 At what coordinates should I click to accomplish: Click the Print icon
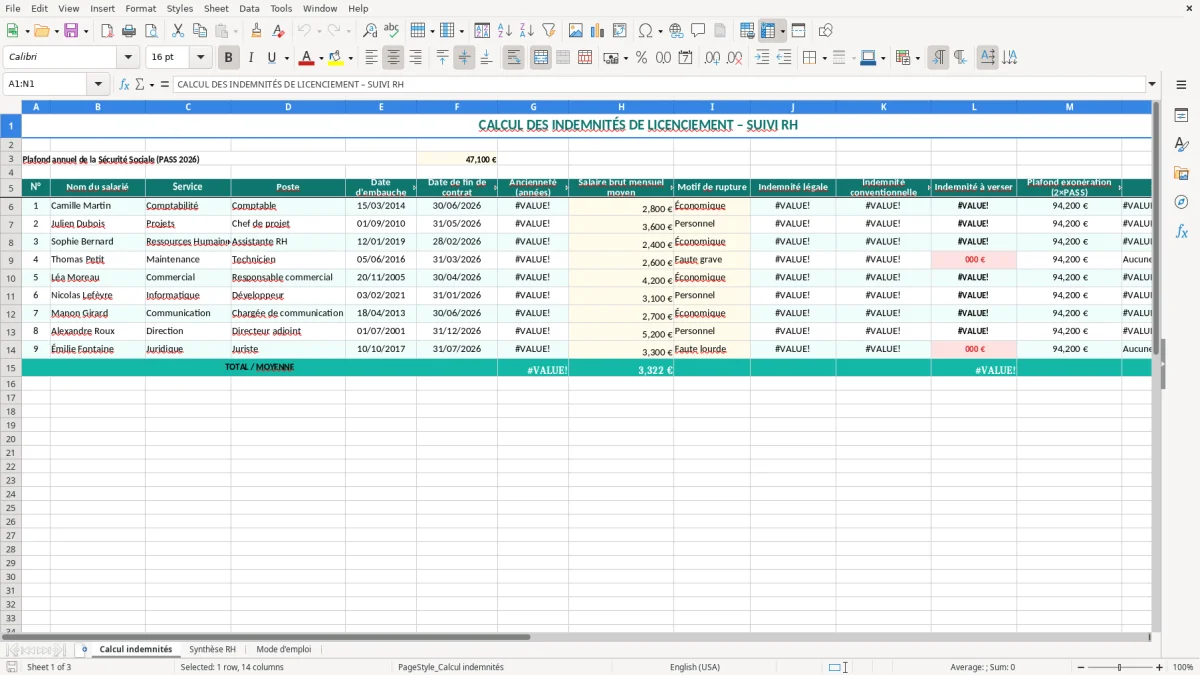point(129,31)
